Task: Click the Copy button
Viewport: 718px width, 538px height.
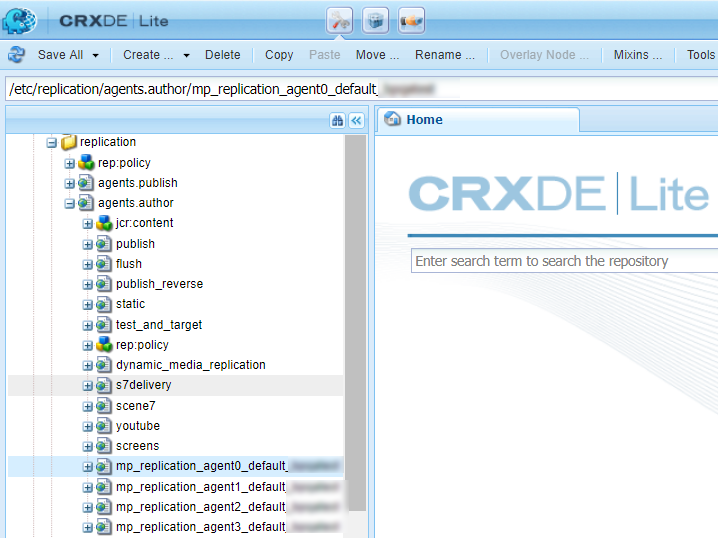Action: (x=279, y=54)
